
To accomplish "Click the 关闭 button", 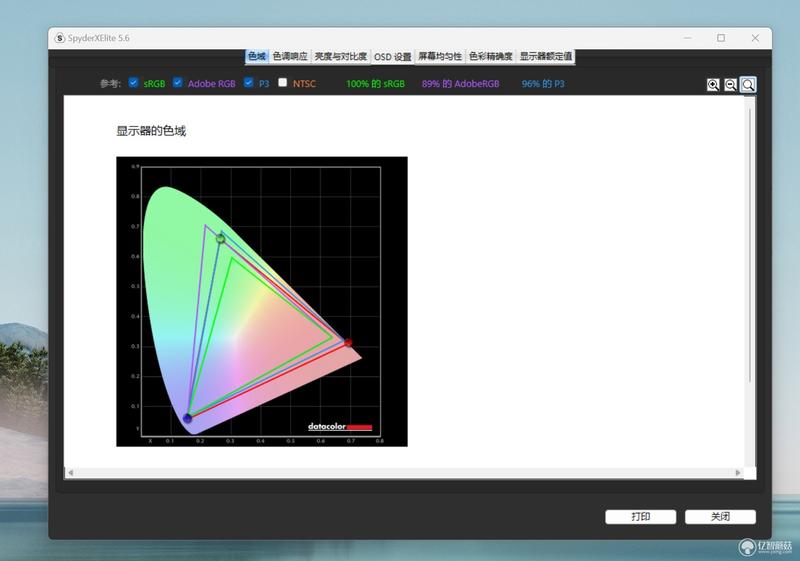I will [720, 517].
